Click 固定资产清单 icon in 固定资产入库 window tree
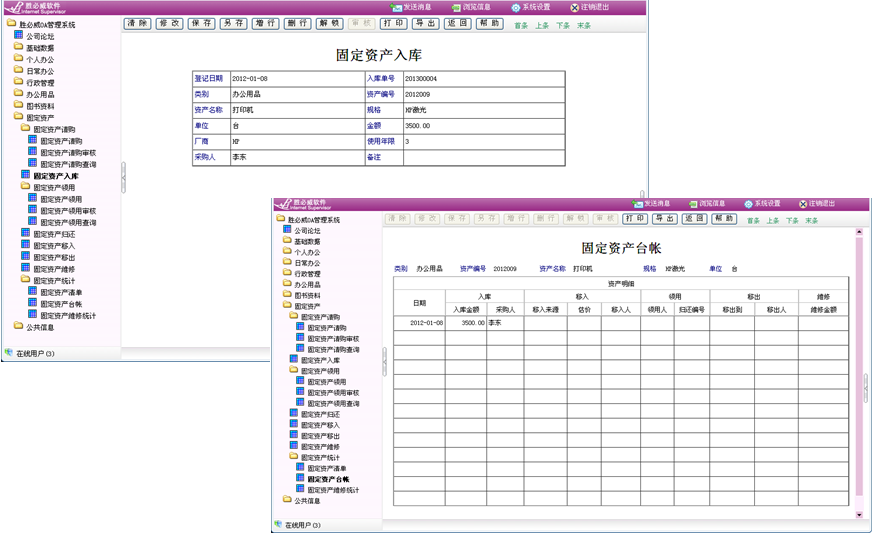This screenshot has height=534, width=873. tap(33, 291)
